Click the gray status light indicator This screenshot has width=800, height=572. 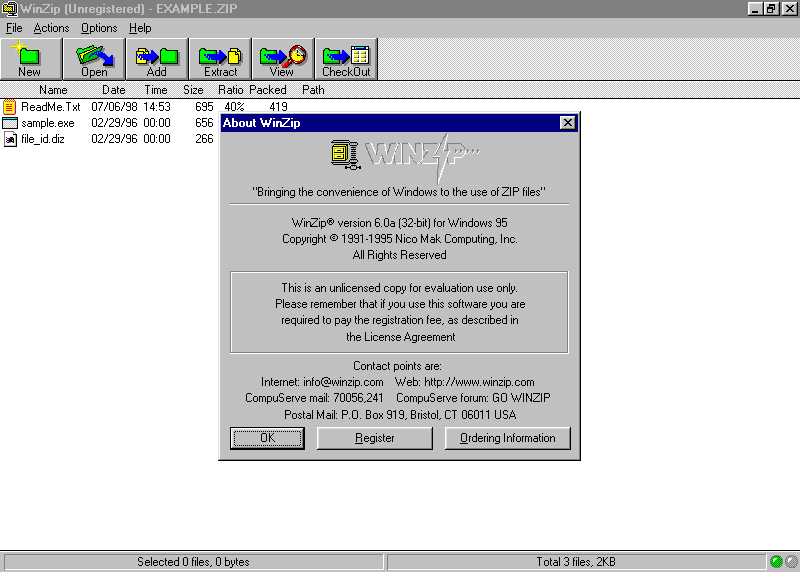791,562
